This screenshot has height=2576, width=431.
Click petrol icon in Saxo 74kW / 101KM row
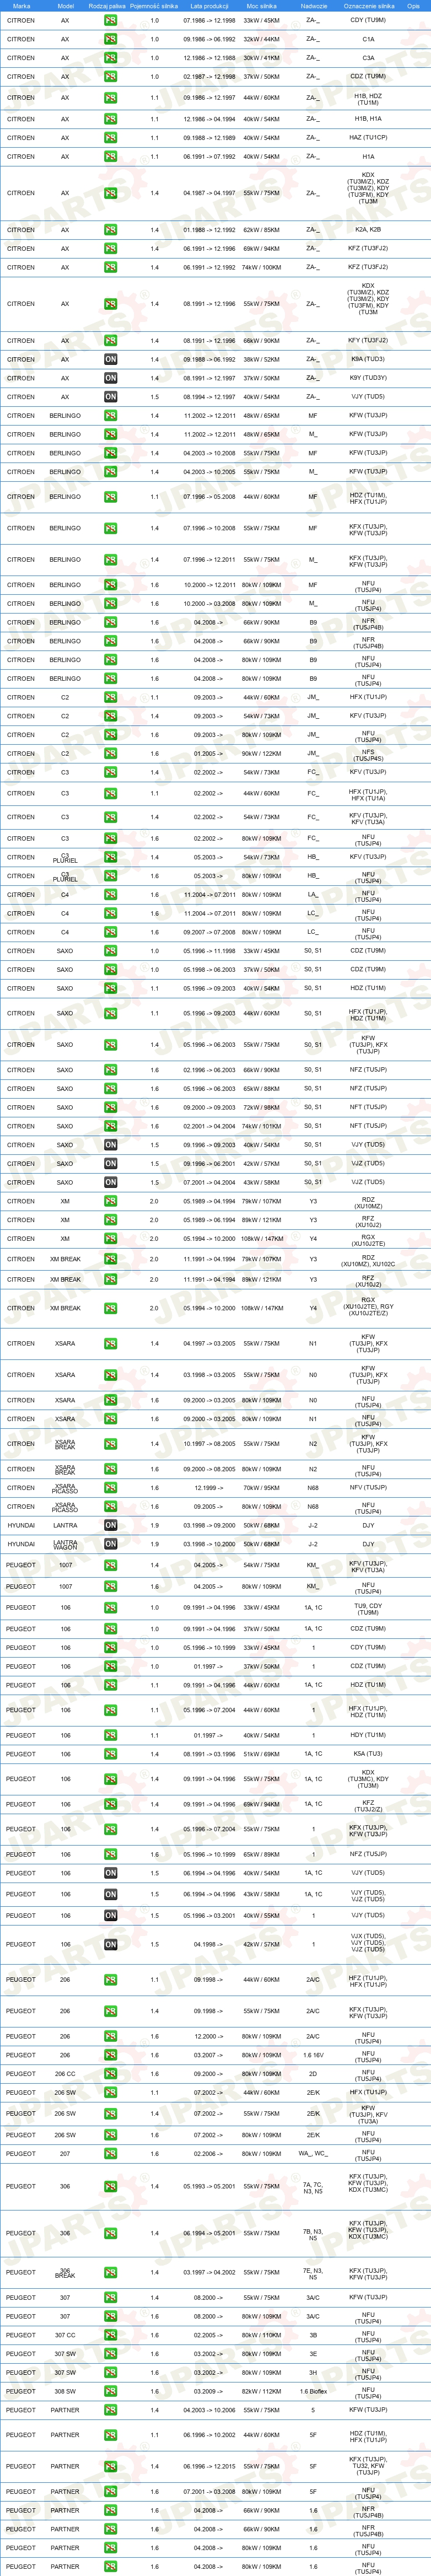coord(110,1126)
